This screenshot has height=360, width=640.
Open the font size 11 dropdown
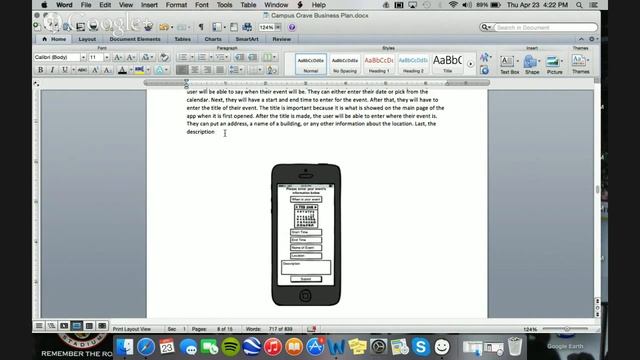(x=107, y=57)
